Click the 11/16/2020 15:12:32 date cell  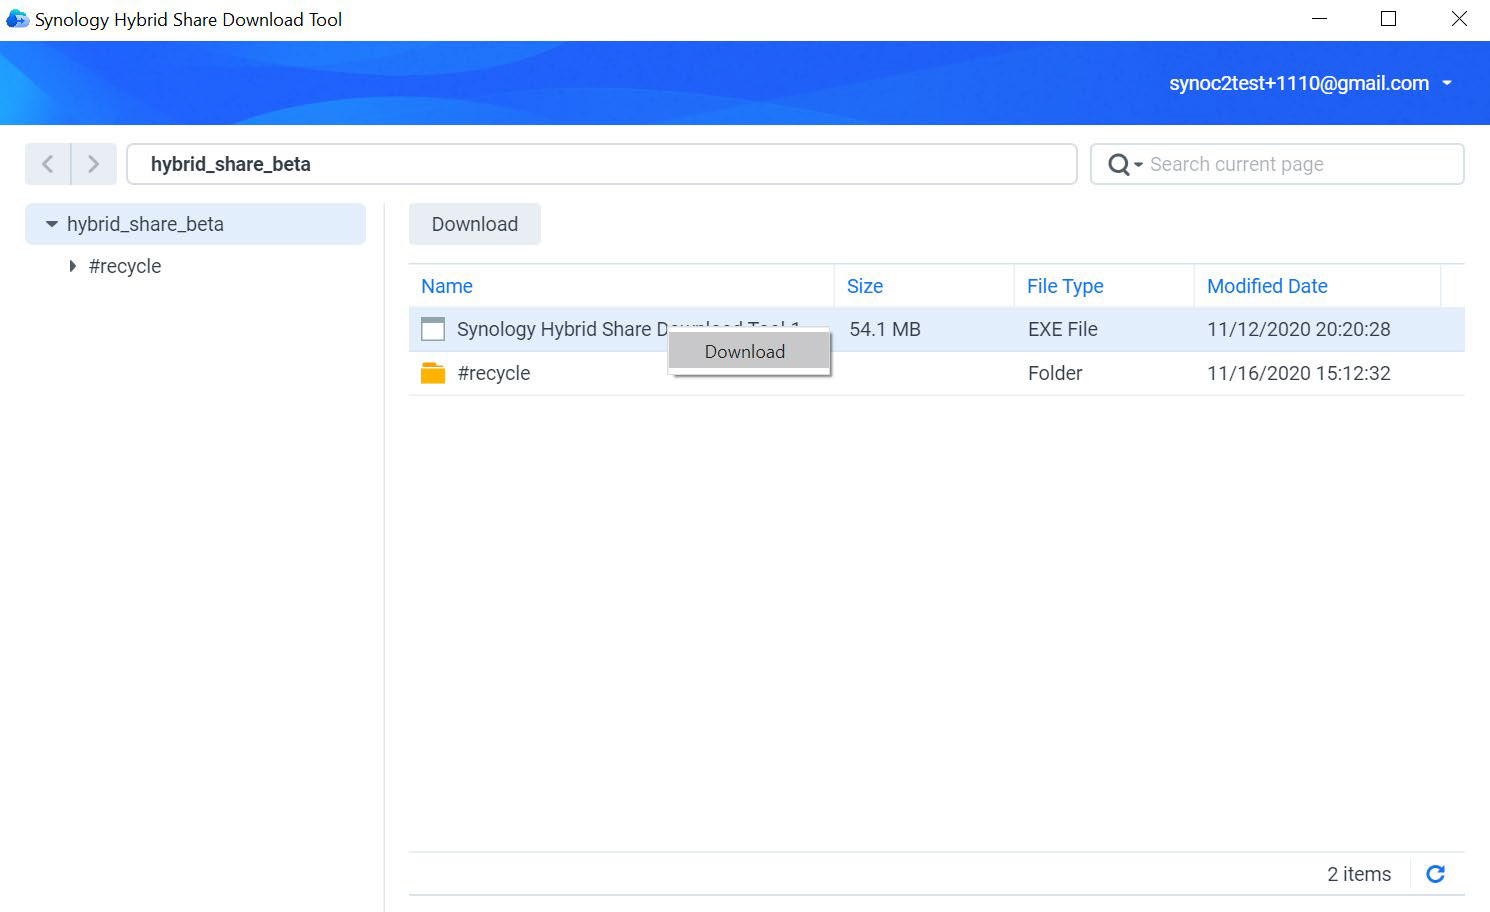(1299, 373)
